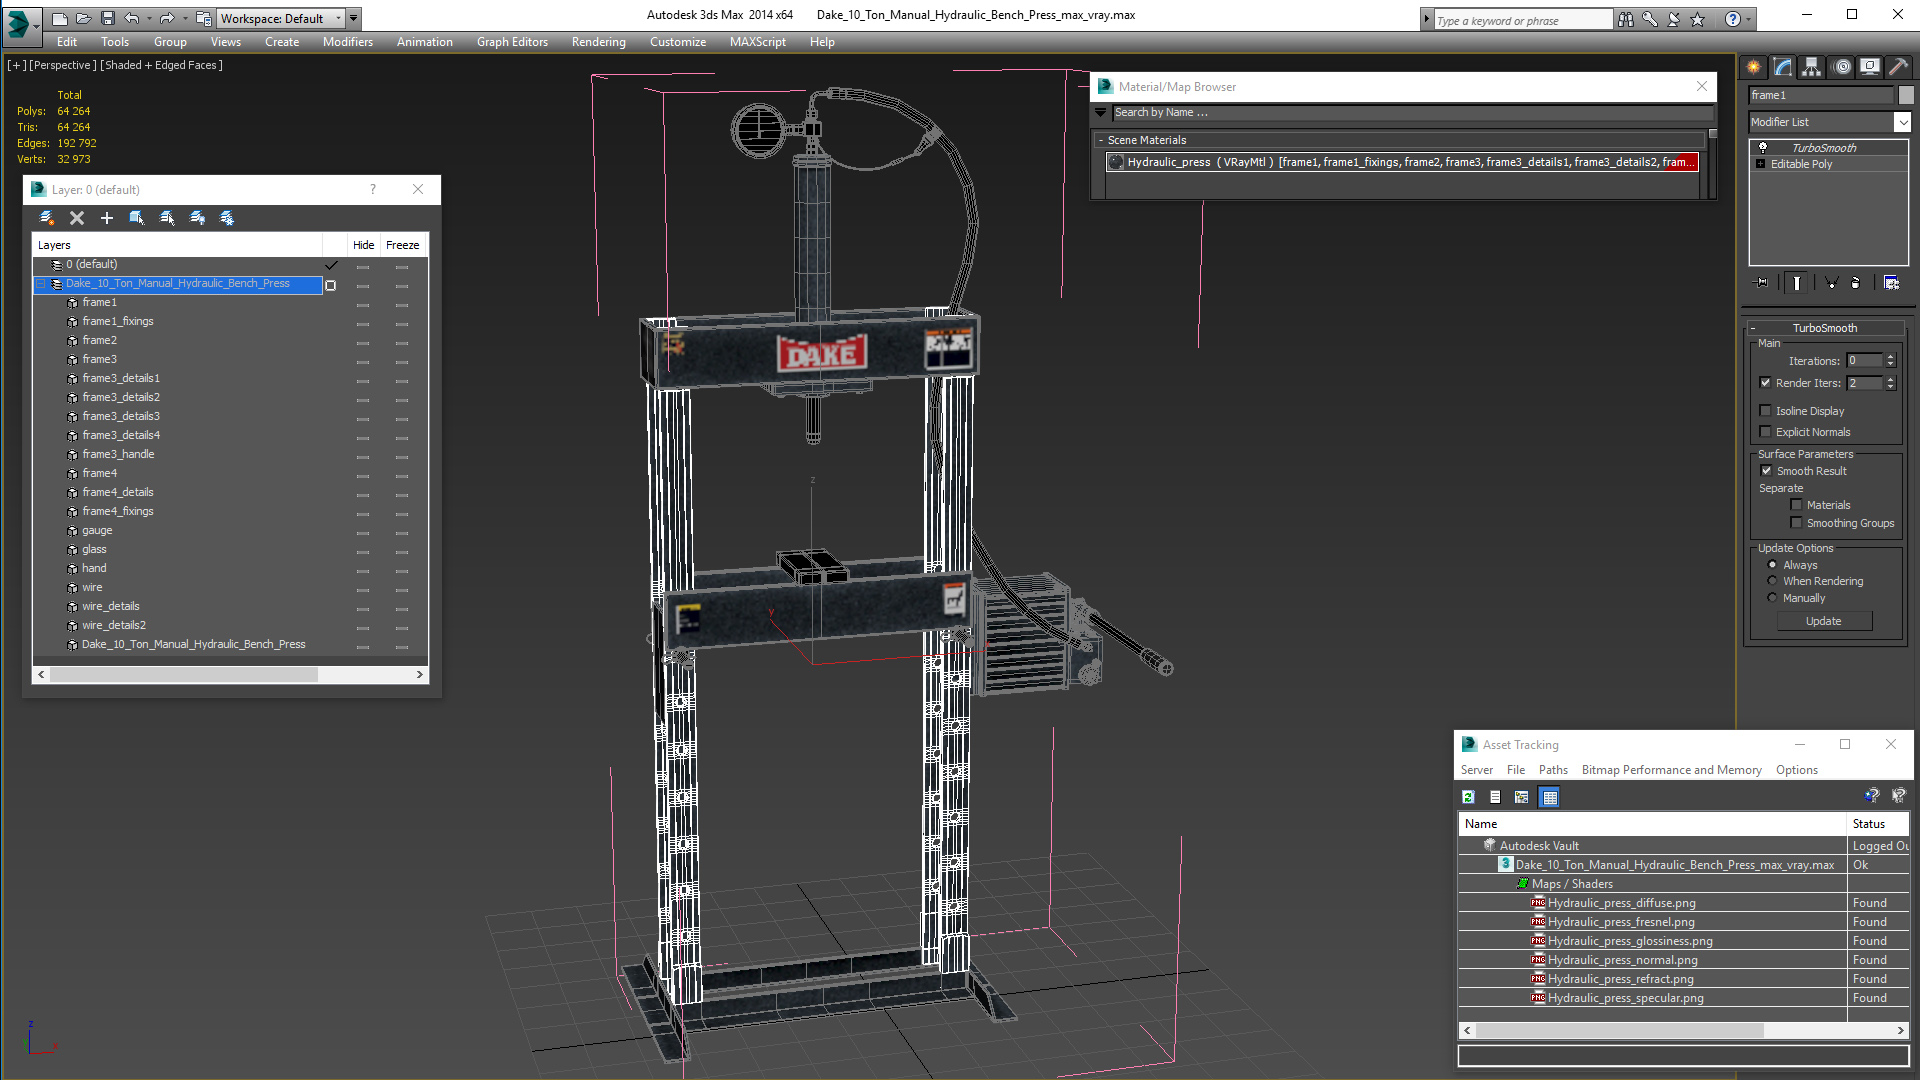The width and height of the screenshot is (1920, 1080).
Task: Open the Modifier List dropdown
Action: 1901,122
